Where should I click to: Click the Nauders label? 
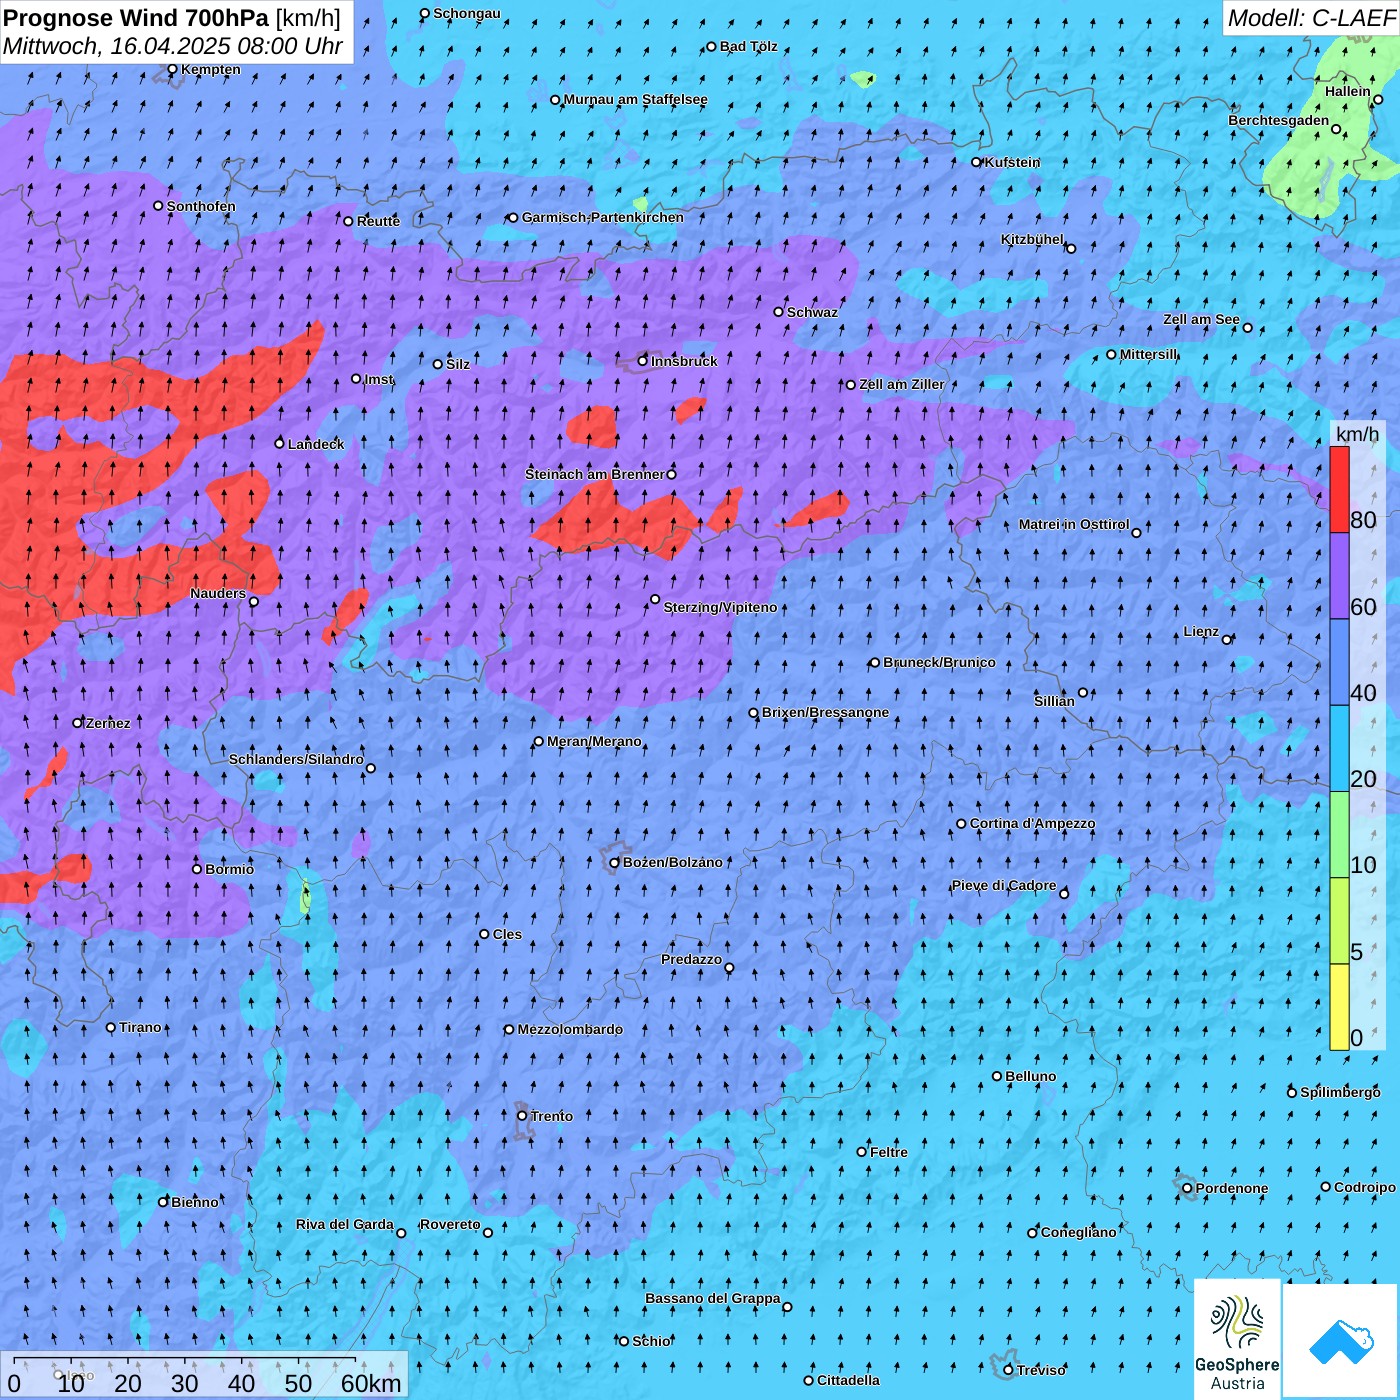pyautogui.click(x=218, y=593)
